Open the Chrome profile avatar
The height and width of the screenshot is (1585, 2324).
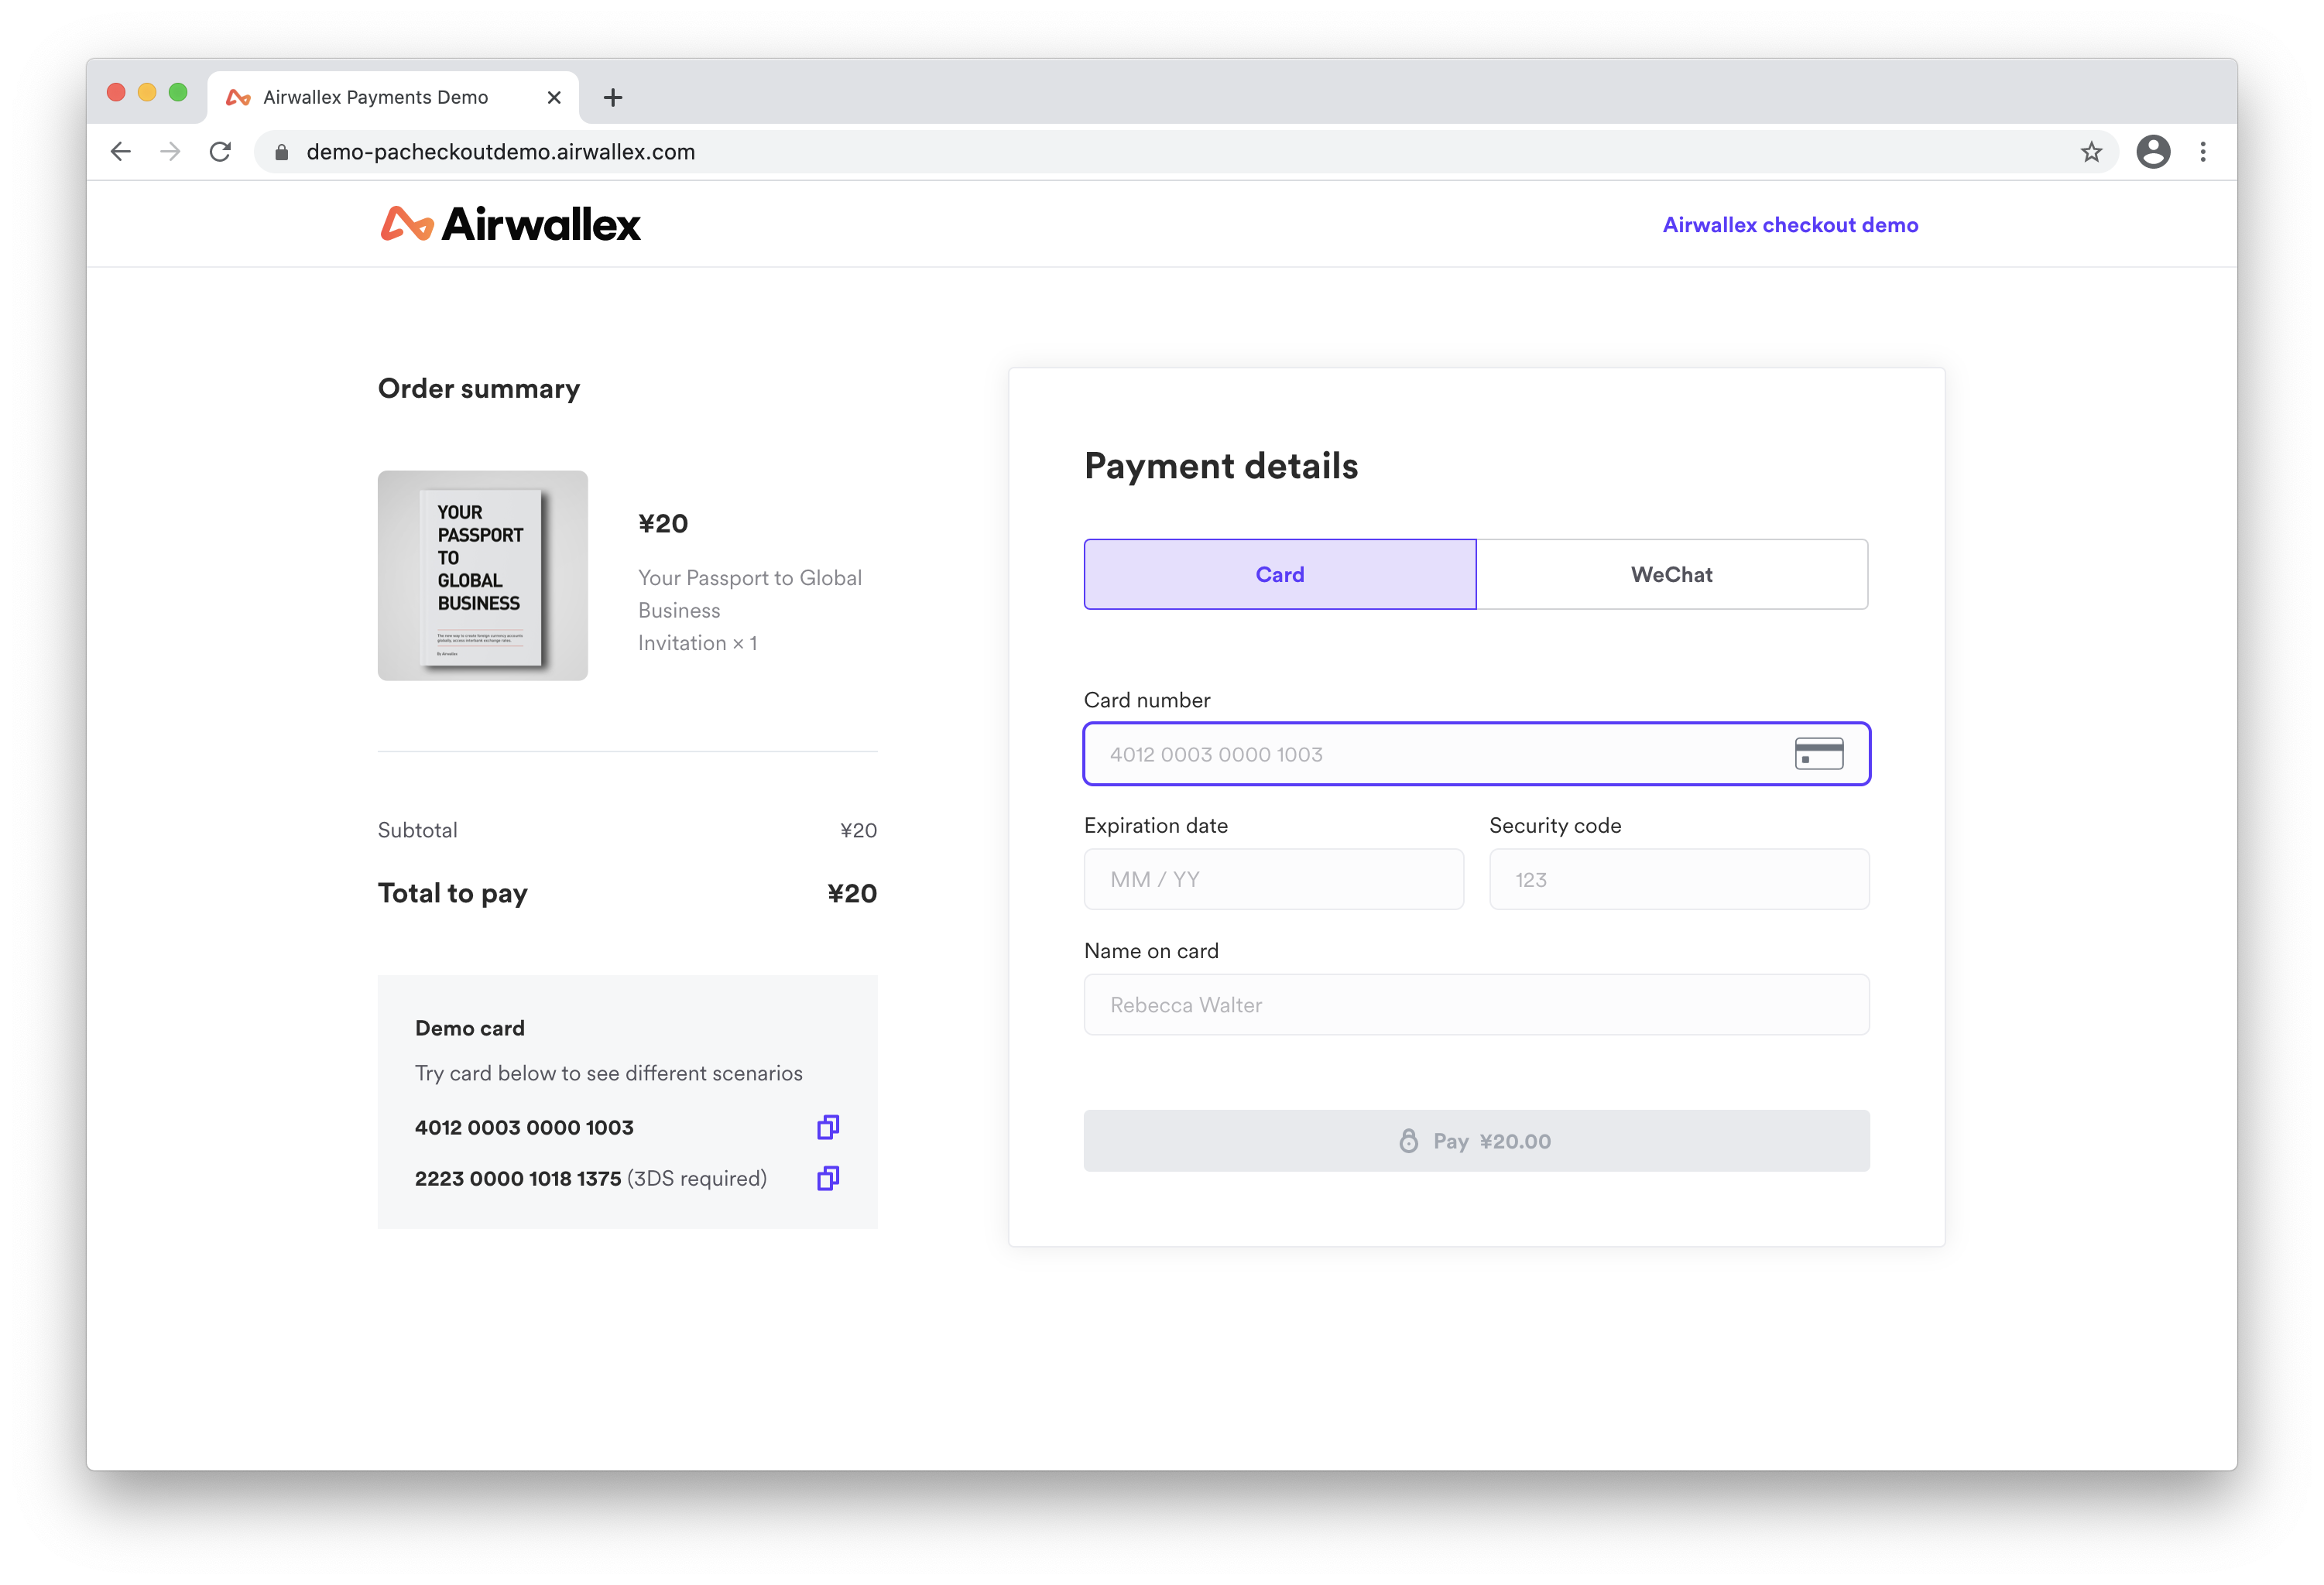(x=2153, y=152)
